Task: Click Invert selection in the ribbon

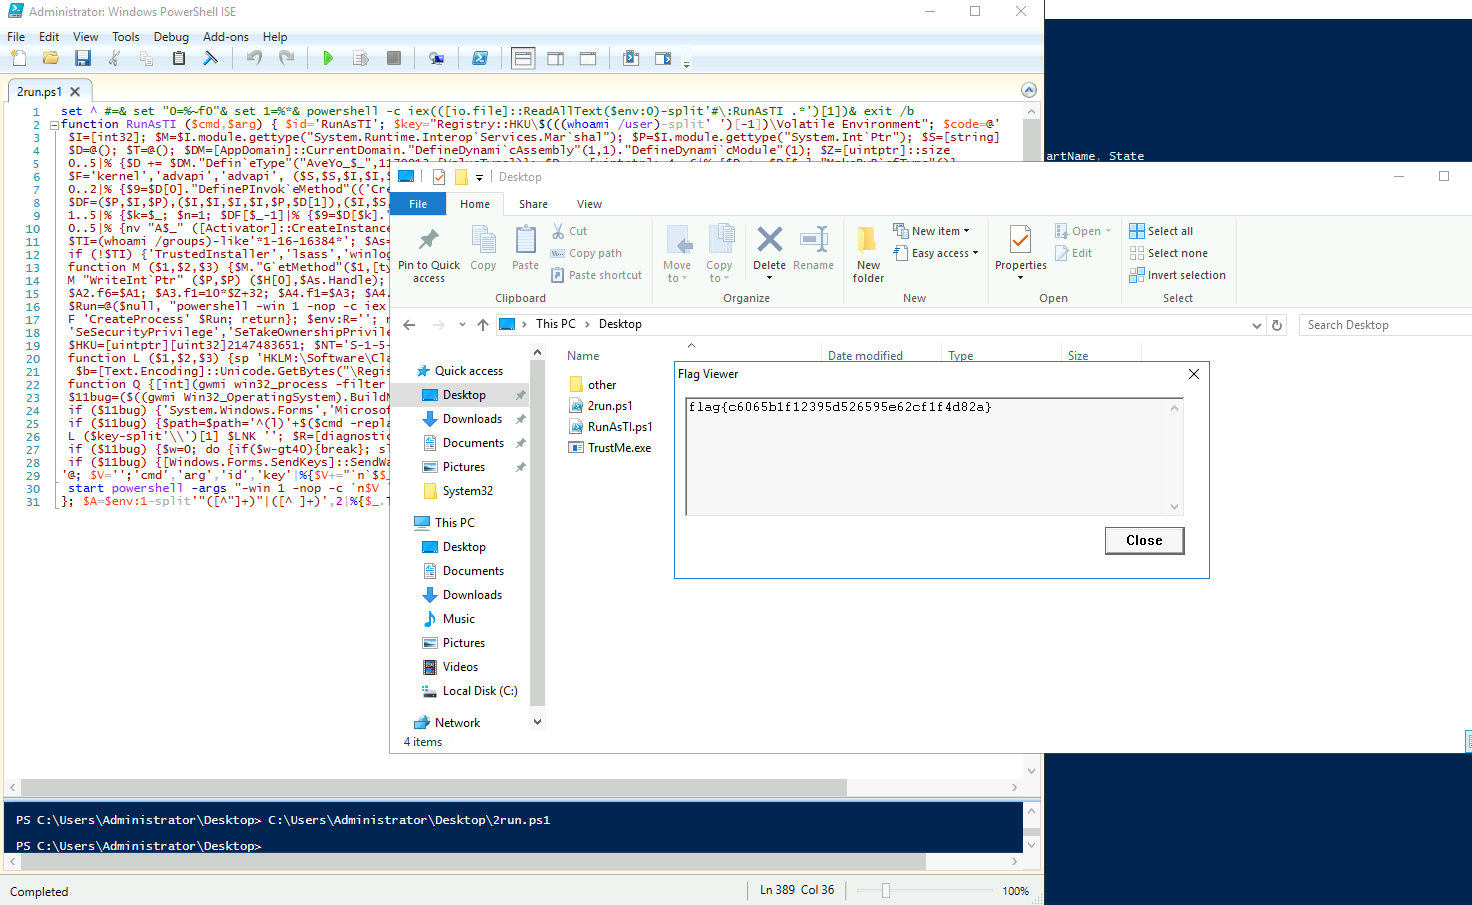Action: pyautogui.click(x=1177, y=275)
